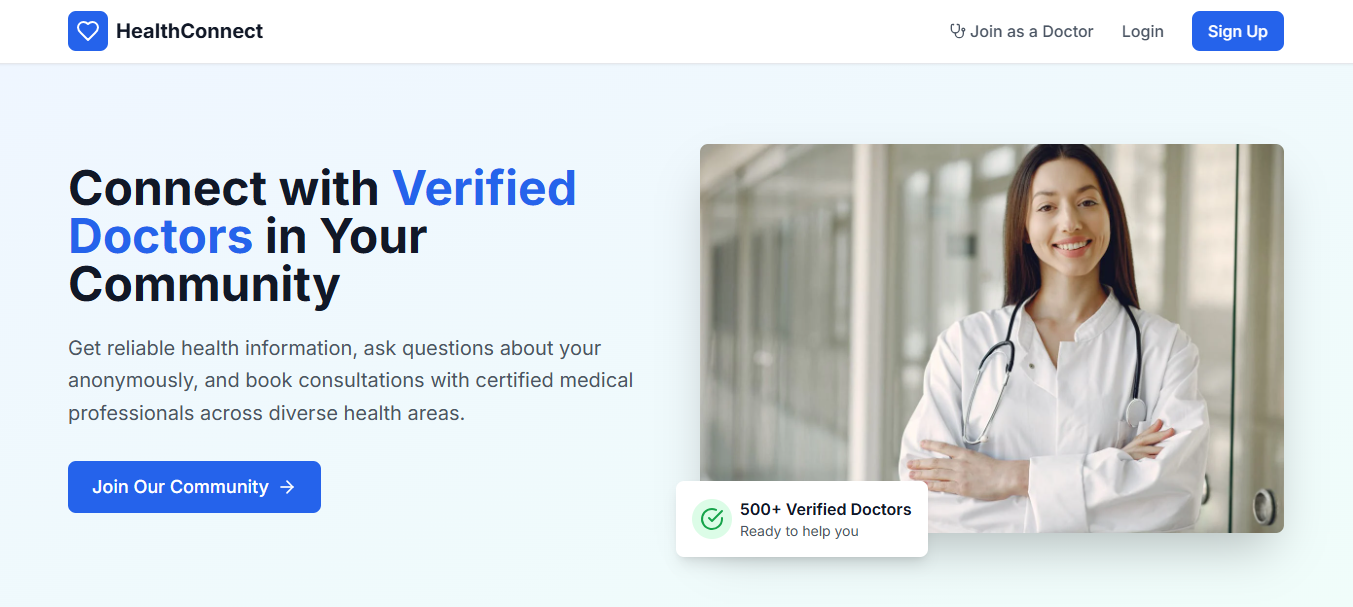Image resolution: width=1353 pixels, height=607 pixels.
Task: Select the HealthConnect brand name text
Action: 189,31
